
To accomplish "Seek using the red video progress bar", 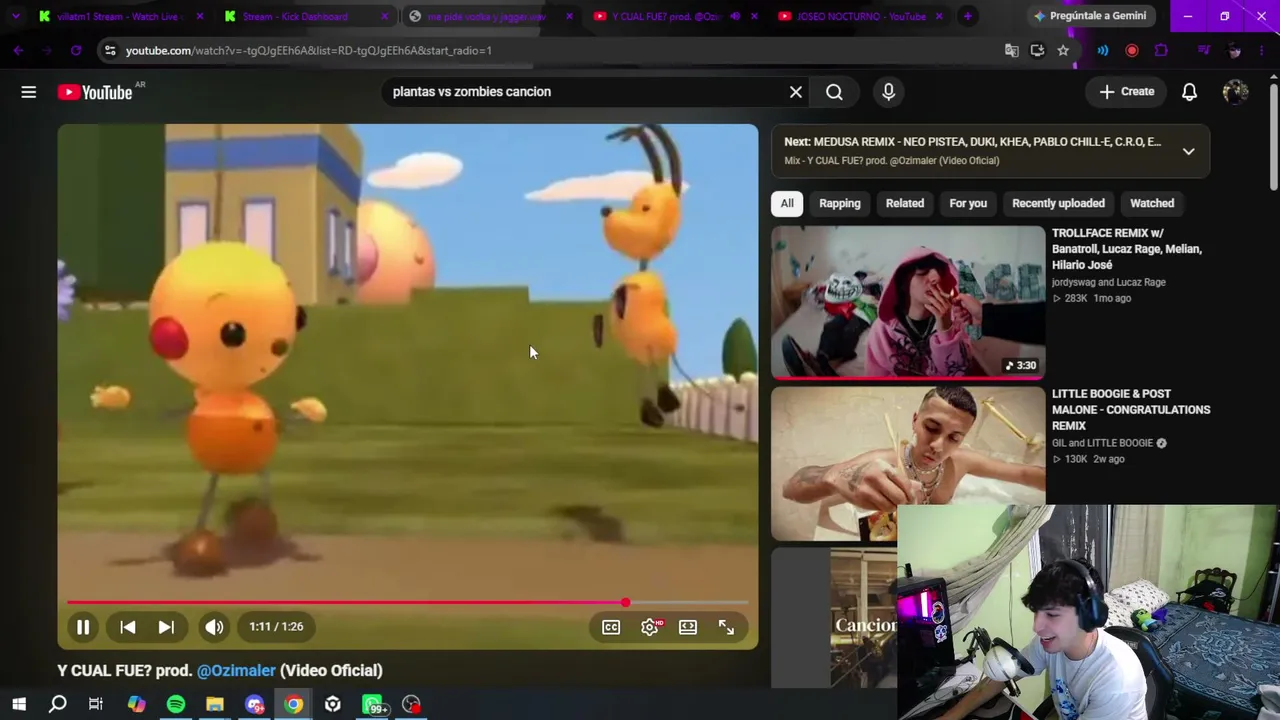I will pyautogui.click(x=408, y=603).
